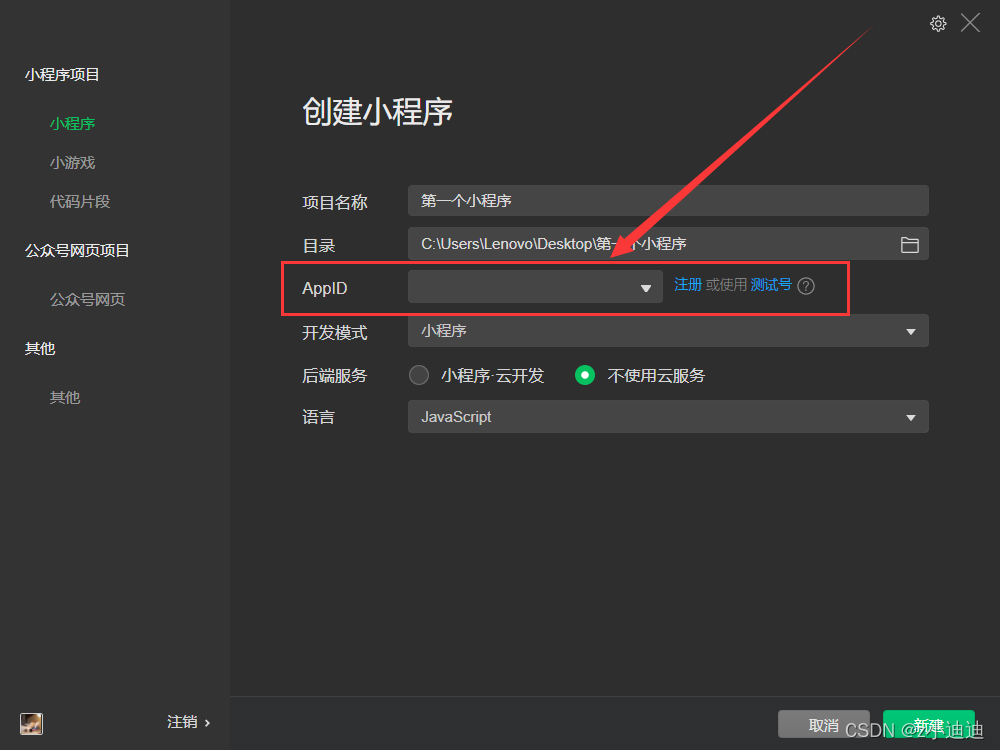Click 注销 to log out
Image resolution: width=1000 pixels, height=750 pixels.
click(181, 721)
